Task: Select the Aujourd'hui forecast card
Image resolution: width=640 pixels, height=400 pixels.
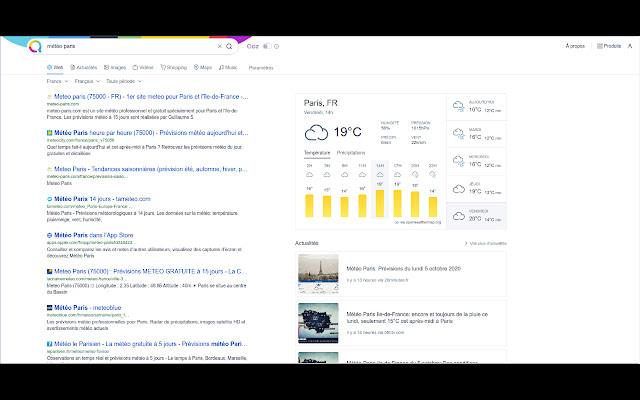Action: coord(477,107)
